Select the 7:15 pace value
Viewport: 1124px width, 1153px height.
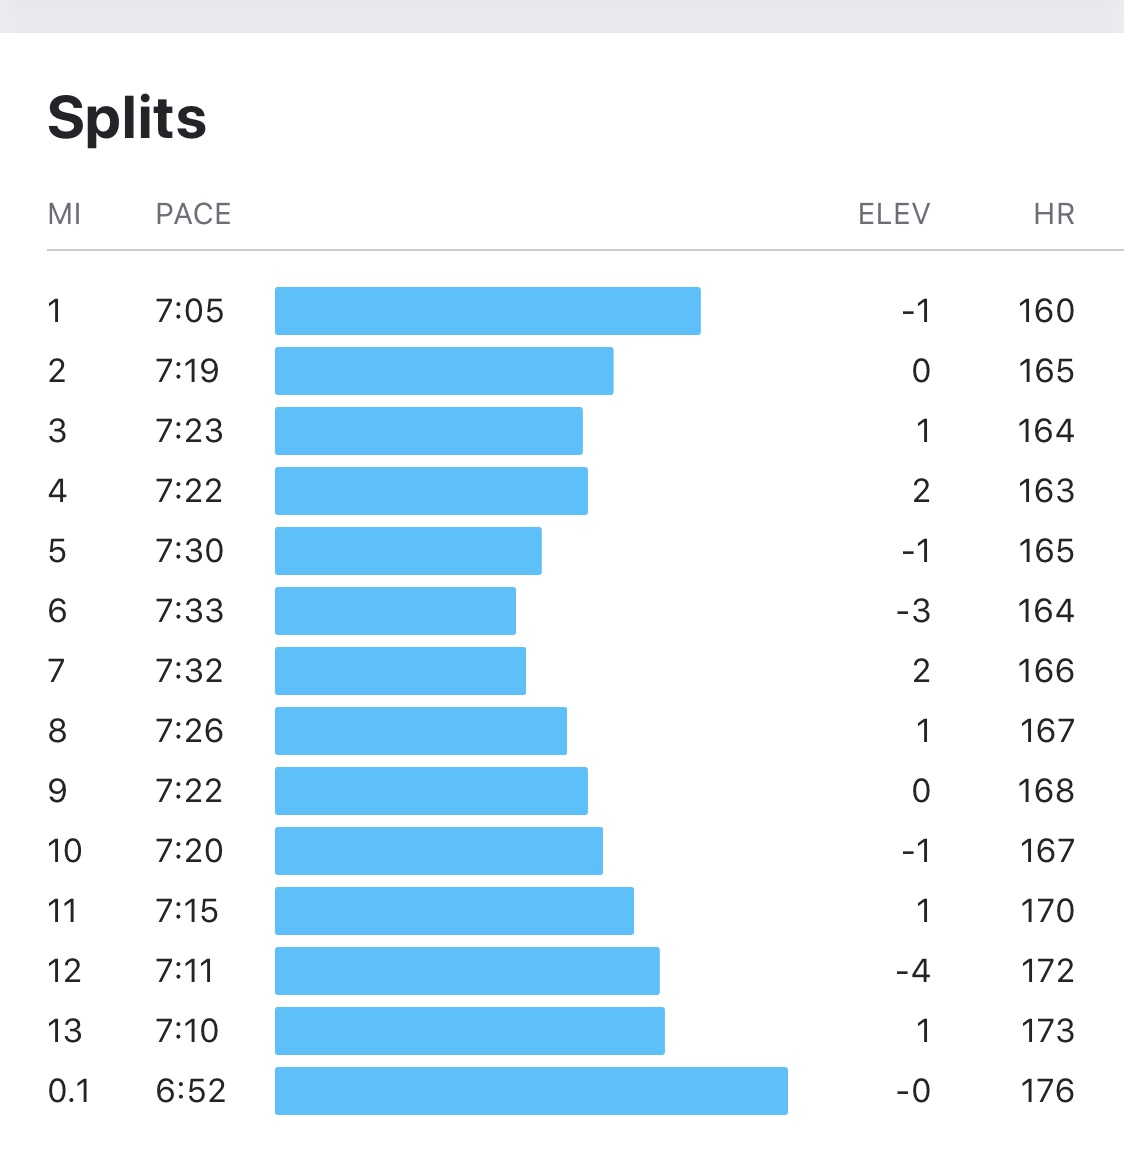(x=187, y=911)
